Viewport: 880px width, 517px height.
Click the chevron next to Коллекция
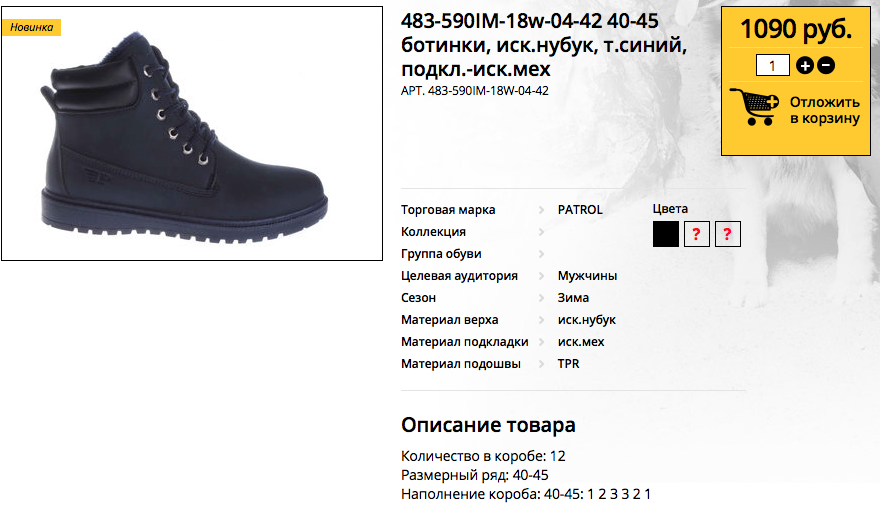click(542, 232)
